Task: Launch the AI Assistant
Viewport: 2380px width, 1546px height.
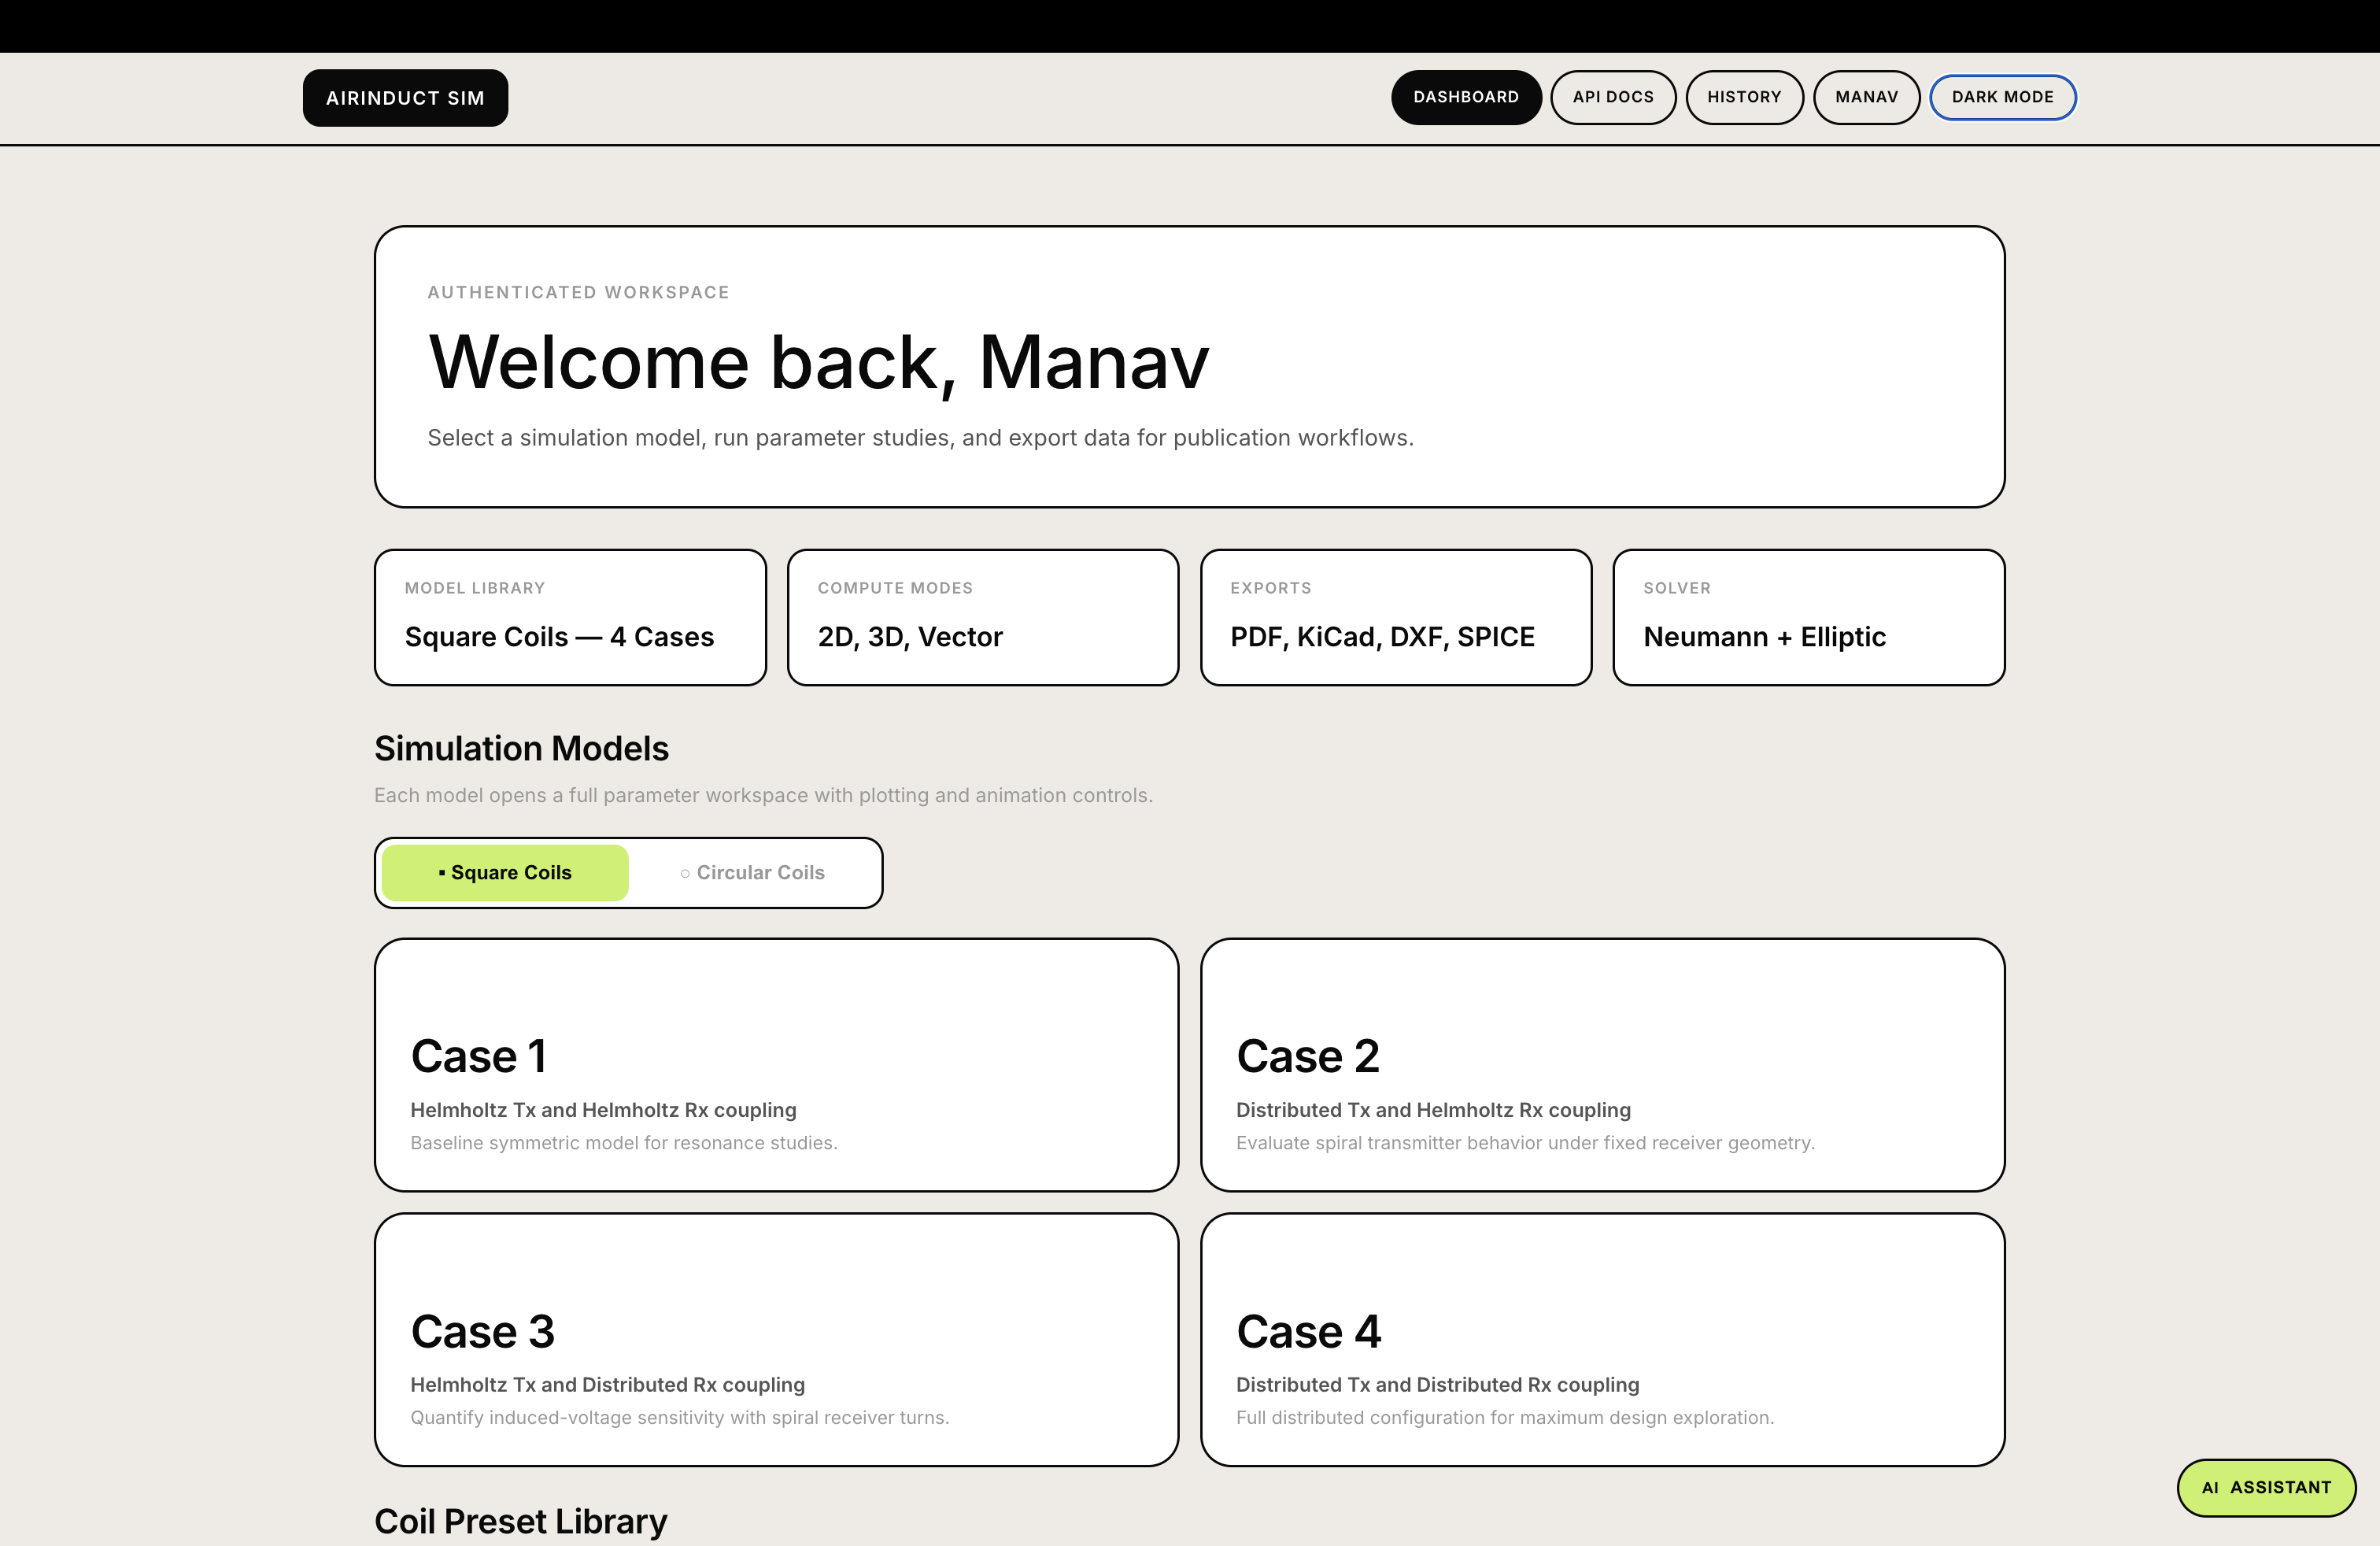Action: pos(2265,1487)
